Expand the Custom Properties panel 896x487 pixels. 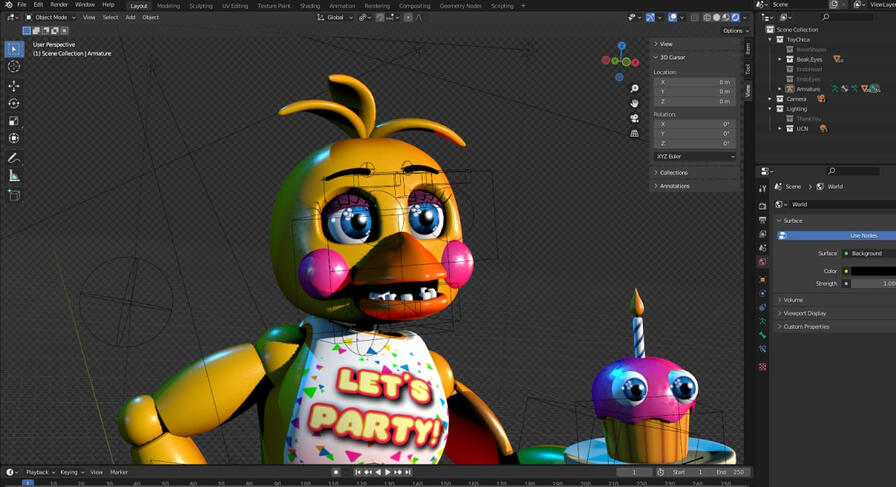click(806, 326)
